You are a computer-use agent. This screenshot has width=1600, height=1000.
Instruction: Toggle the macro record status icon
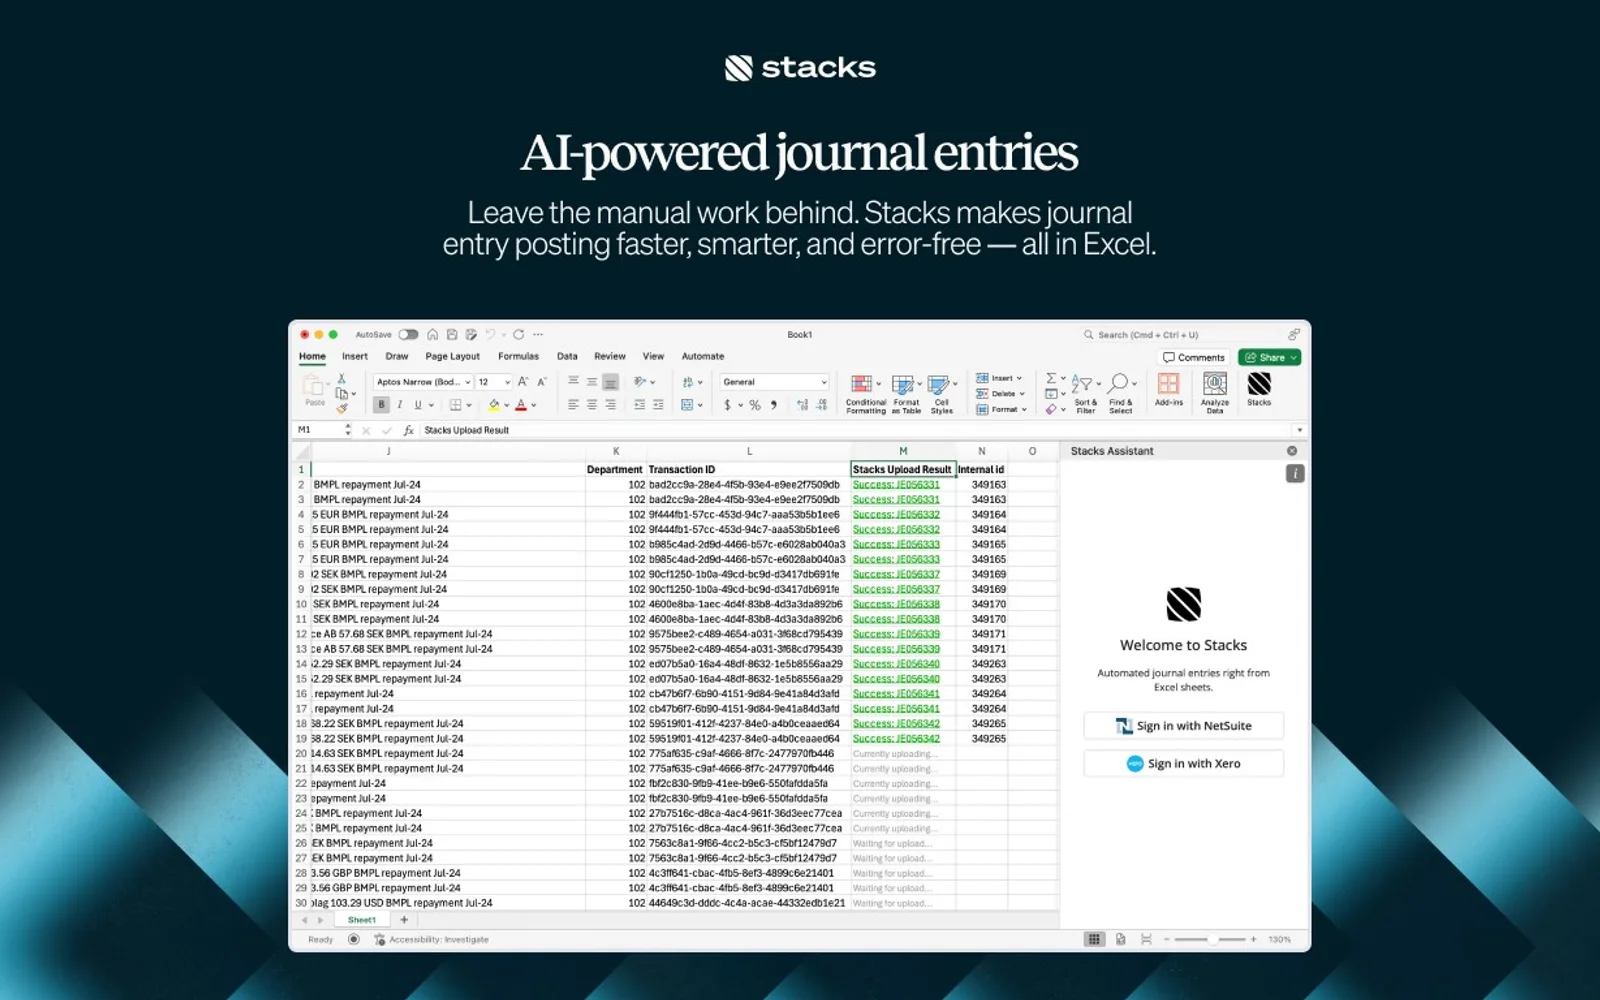pyautogui.click(x=353, y=939)
